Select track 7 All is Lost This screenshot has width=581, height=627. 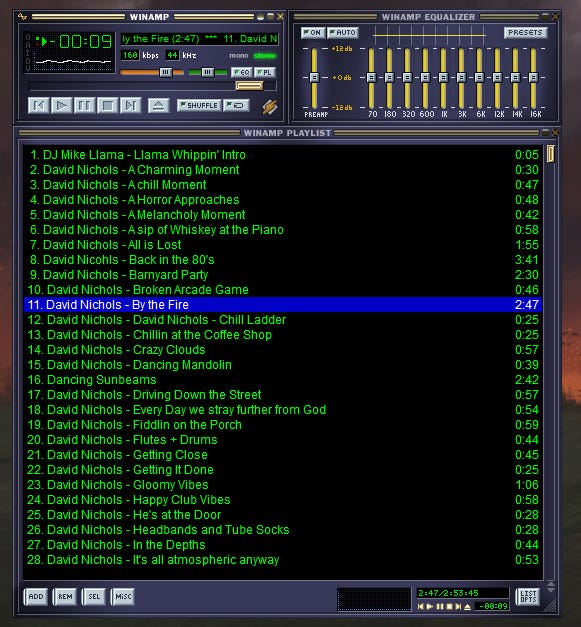(x=283, y=245)
